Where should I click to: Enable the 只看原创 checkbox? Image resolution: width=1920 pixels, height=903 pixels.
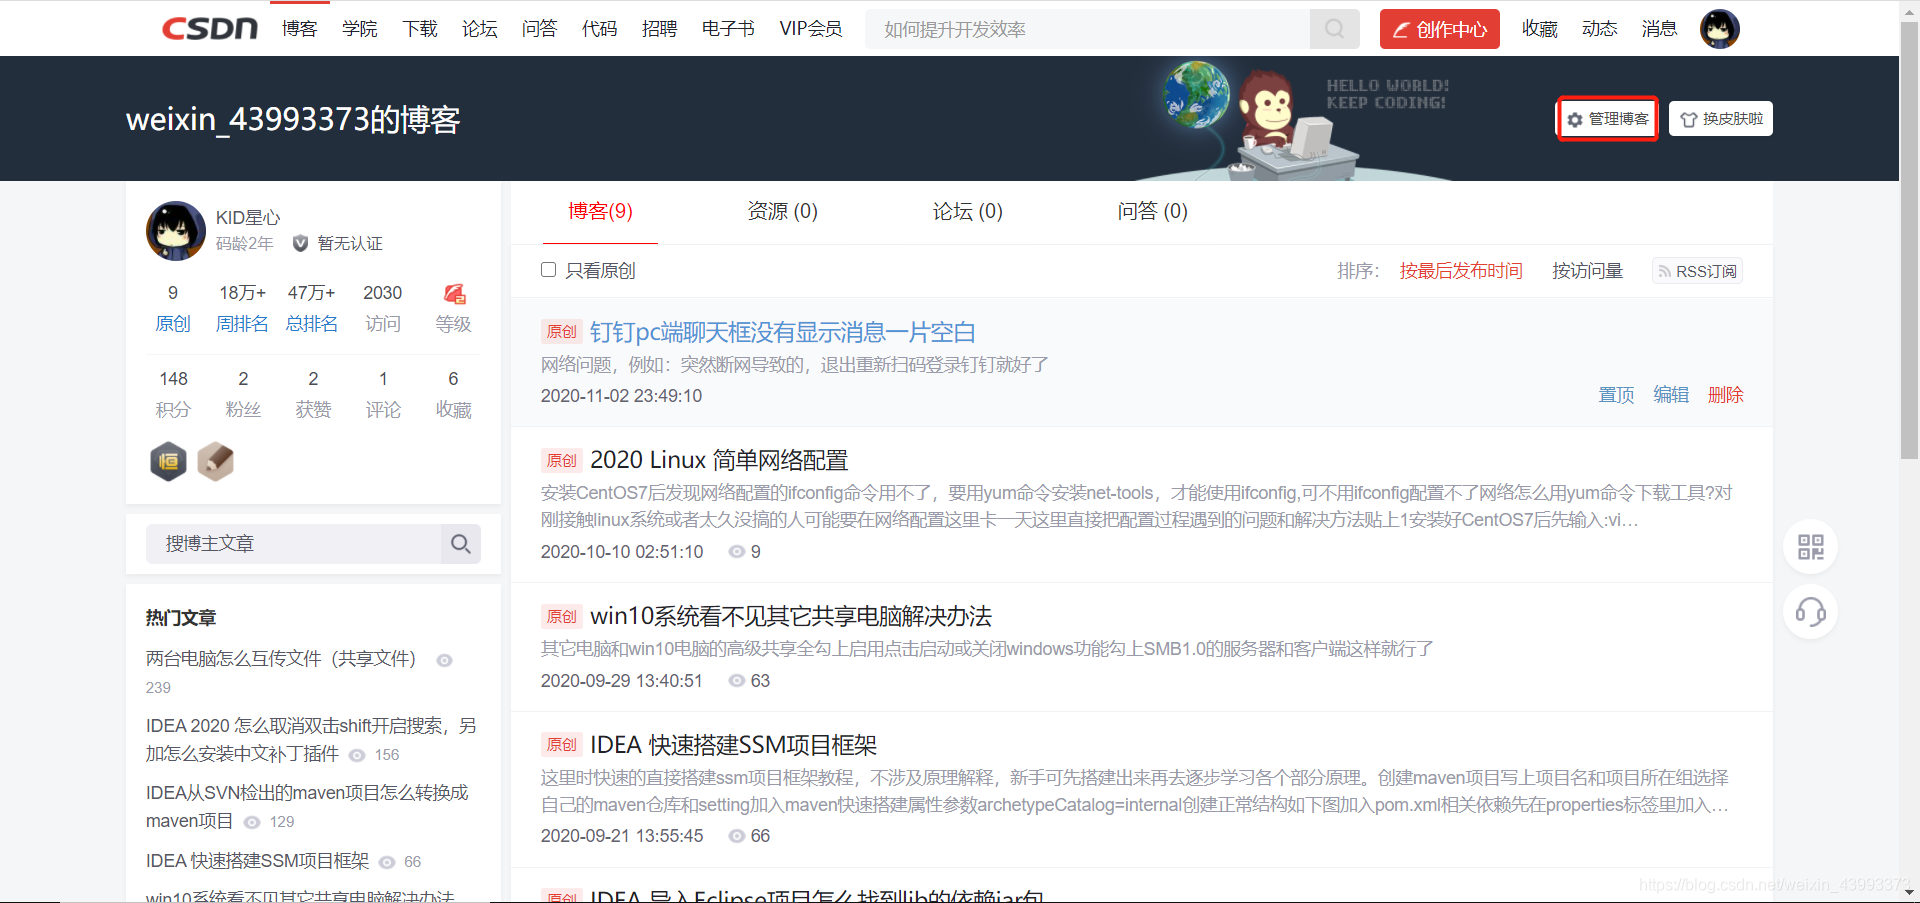pos(548,269)
